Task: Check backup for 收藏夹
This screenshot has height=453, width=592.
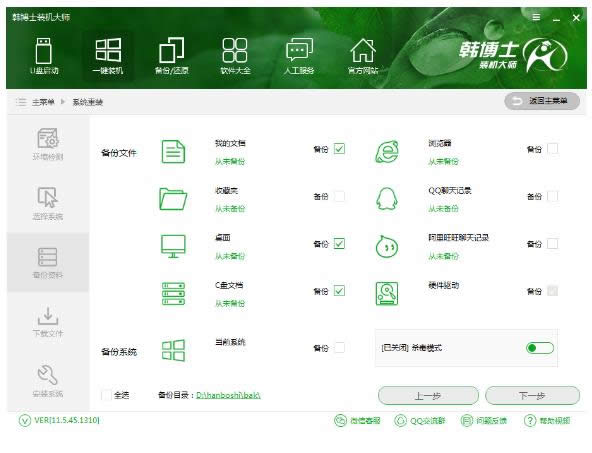Action: click(339, 196)
